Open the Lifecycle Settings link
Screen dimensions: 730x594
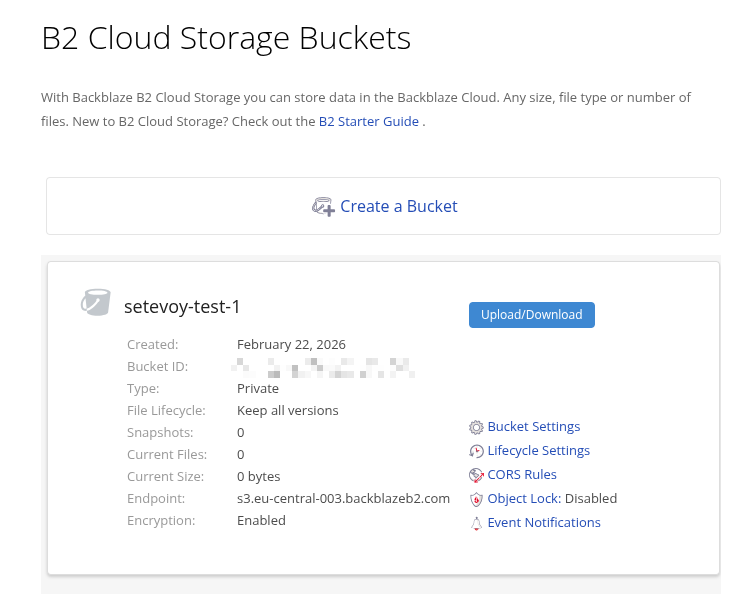point(538,451)
